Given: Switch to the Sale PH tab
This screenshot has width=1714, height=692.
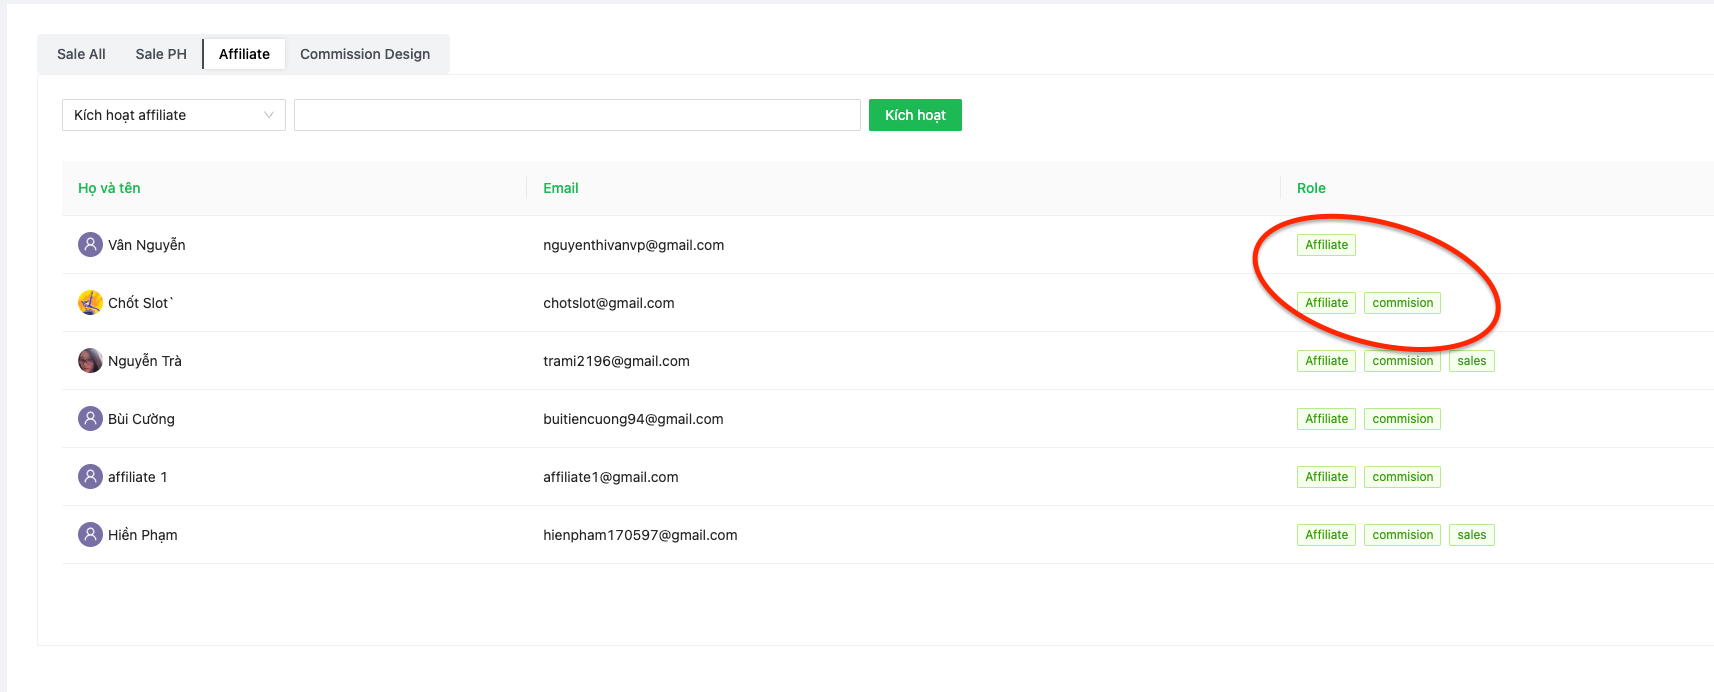Looking at the screenshot, I should point(161,54).
